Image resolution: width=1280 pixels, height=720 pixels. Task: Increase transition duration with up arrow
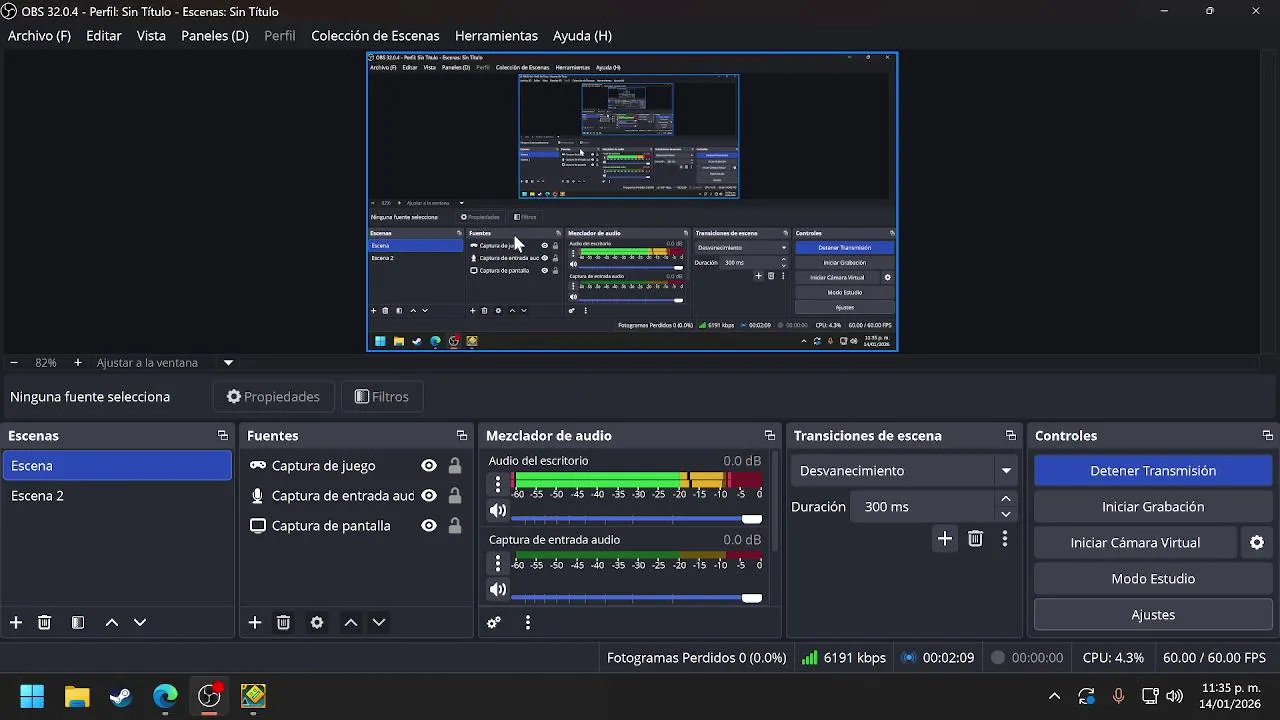1006,499
